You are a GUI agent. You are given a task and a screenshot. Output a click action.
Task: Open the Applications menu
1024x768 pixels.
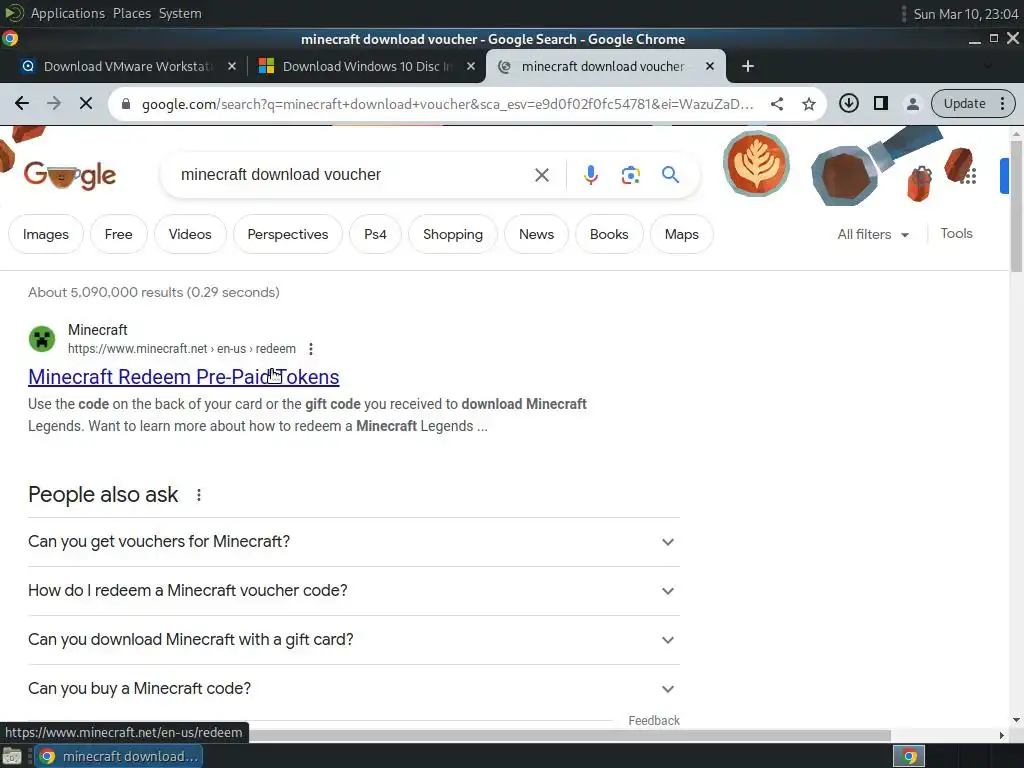pyautogui.click(x=67, y=13)
